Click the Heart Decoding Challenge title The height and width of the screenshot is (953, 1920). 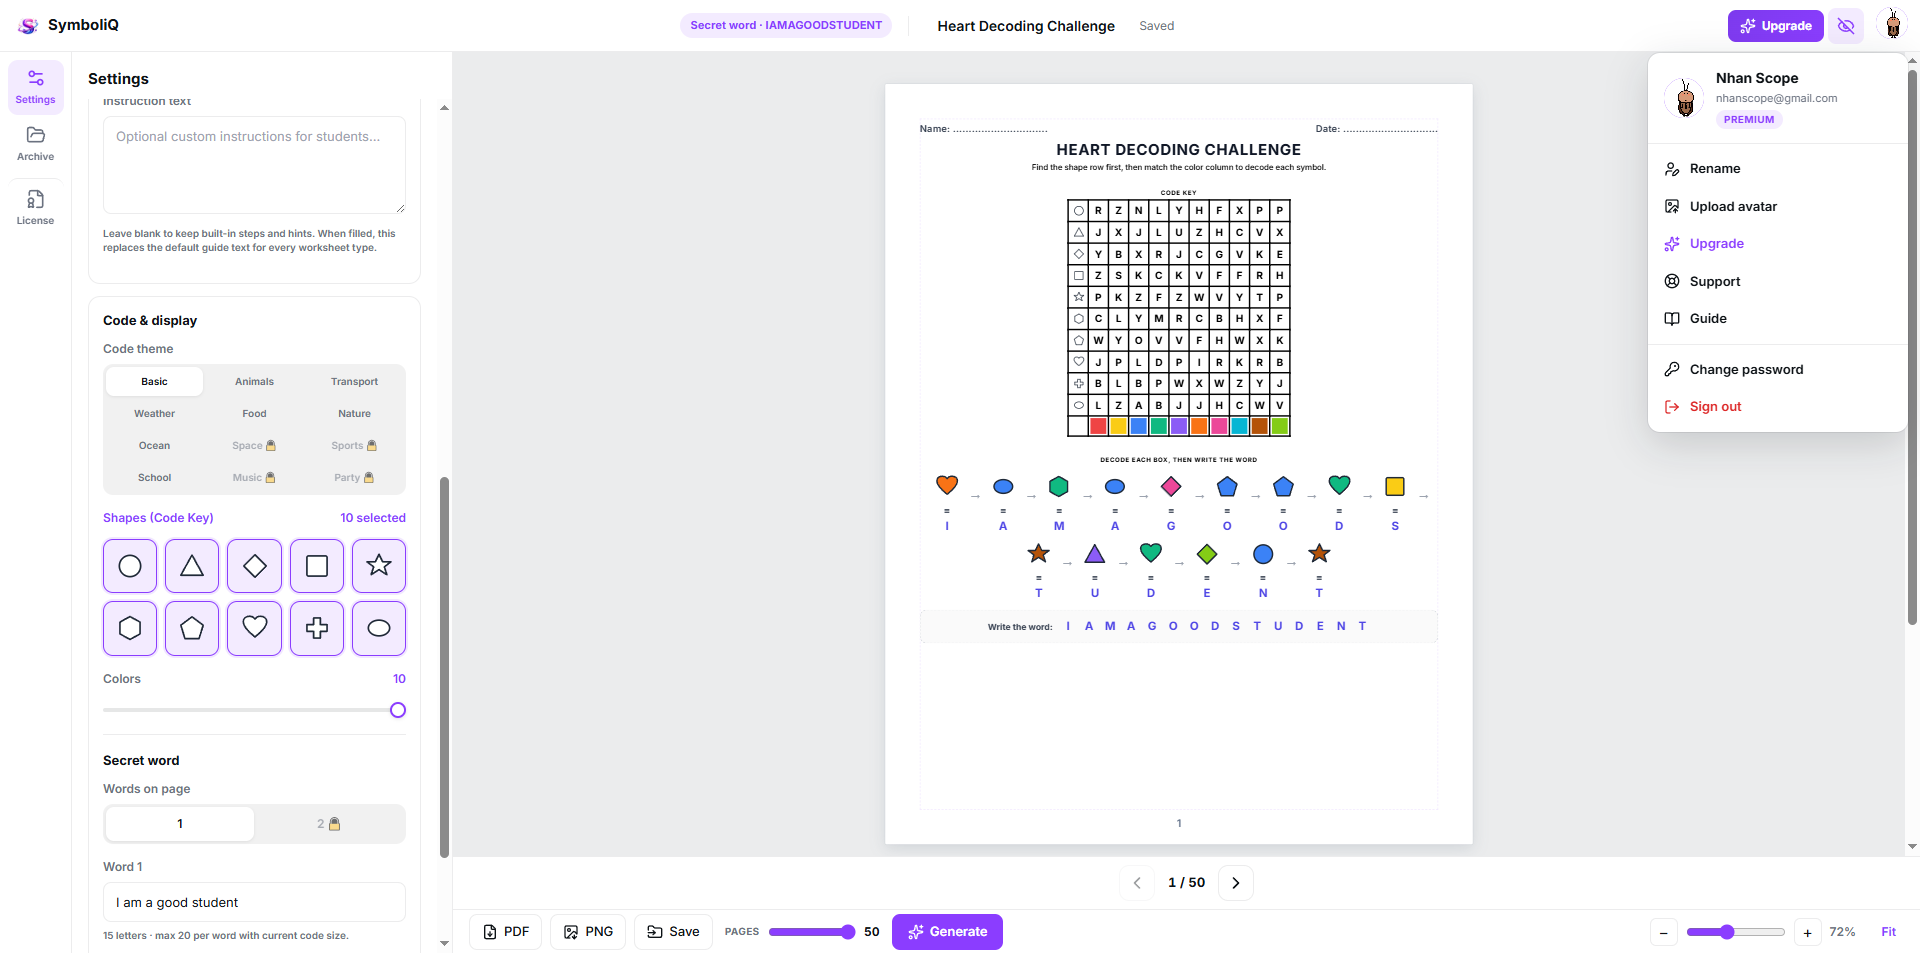[1026, 26]
